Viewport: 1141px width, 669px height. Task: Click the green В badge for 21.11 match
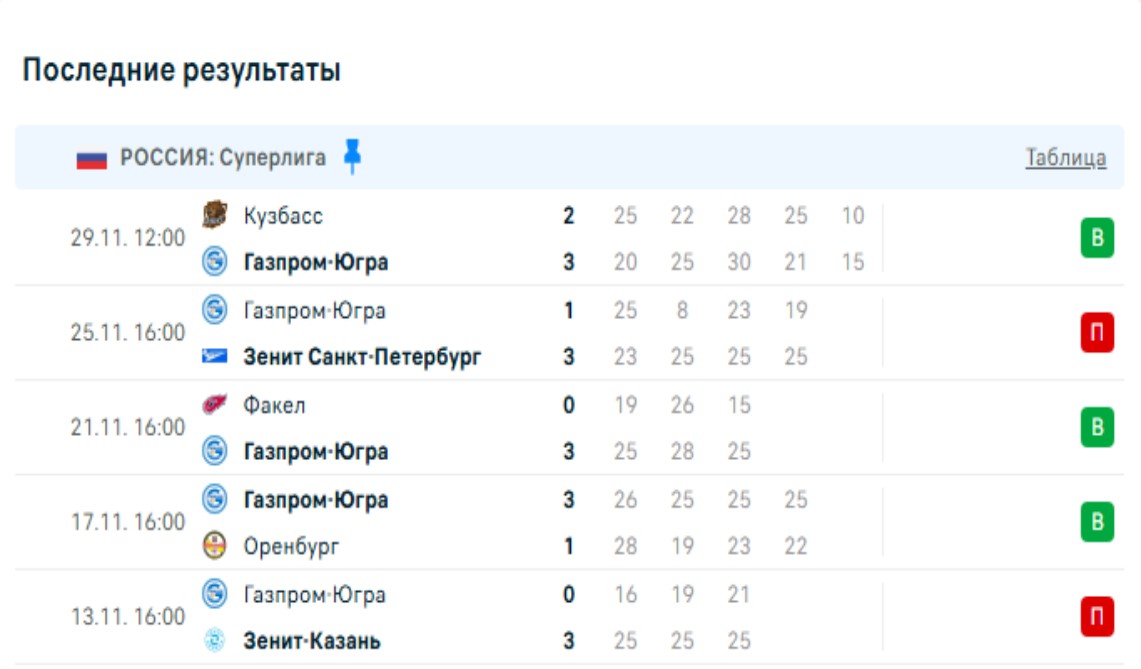coord(1096,428)
